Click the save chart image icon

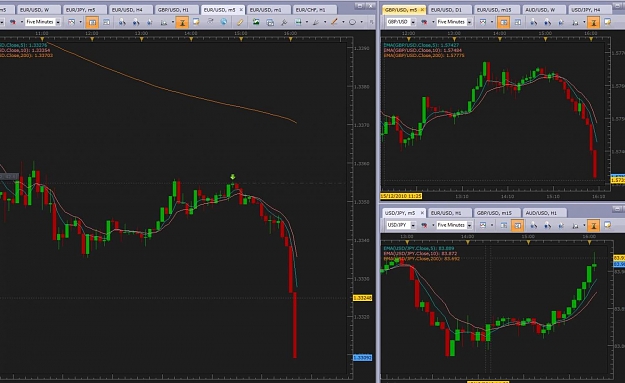coord(256,22)
